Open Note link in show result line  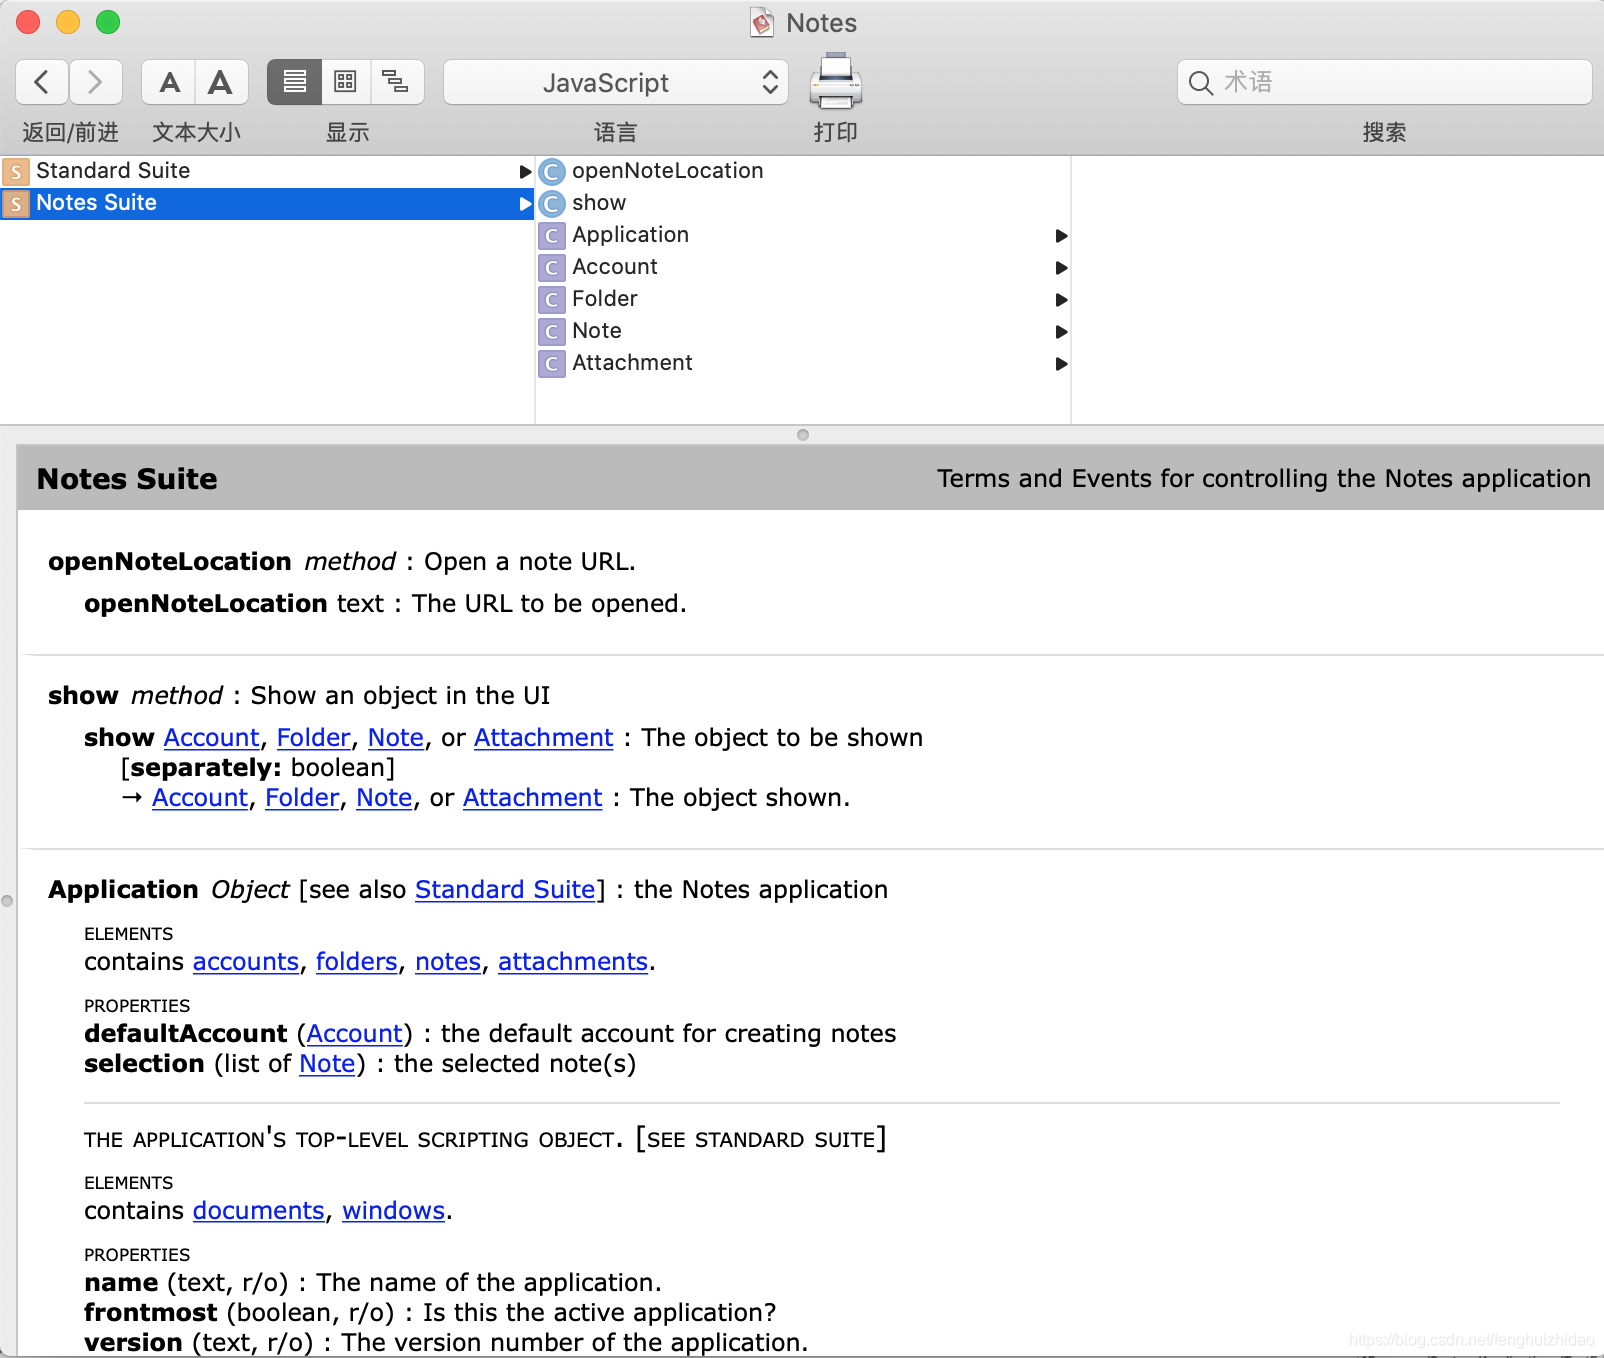coord(384,798)
